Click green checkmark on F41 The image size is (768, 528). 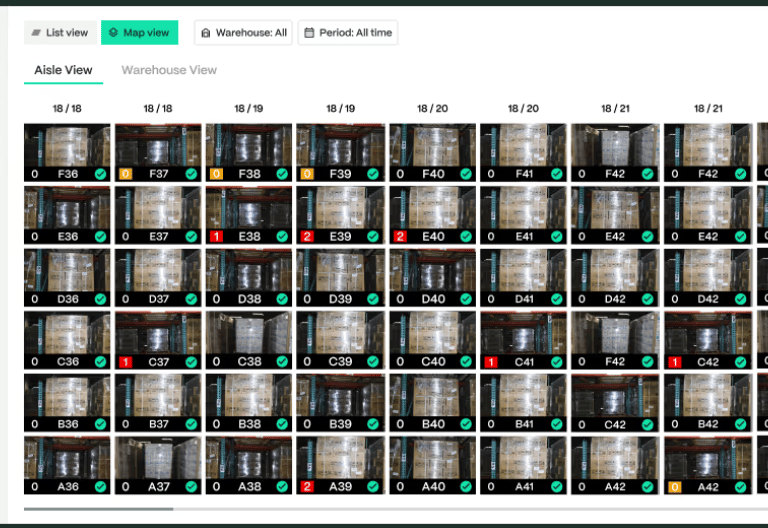pos(557,174)
